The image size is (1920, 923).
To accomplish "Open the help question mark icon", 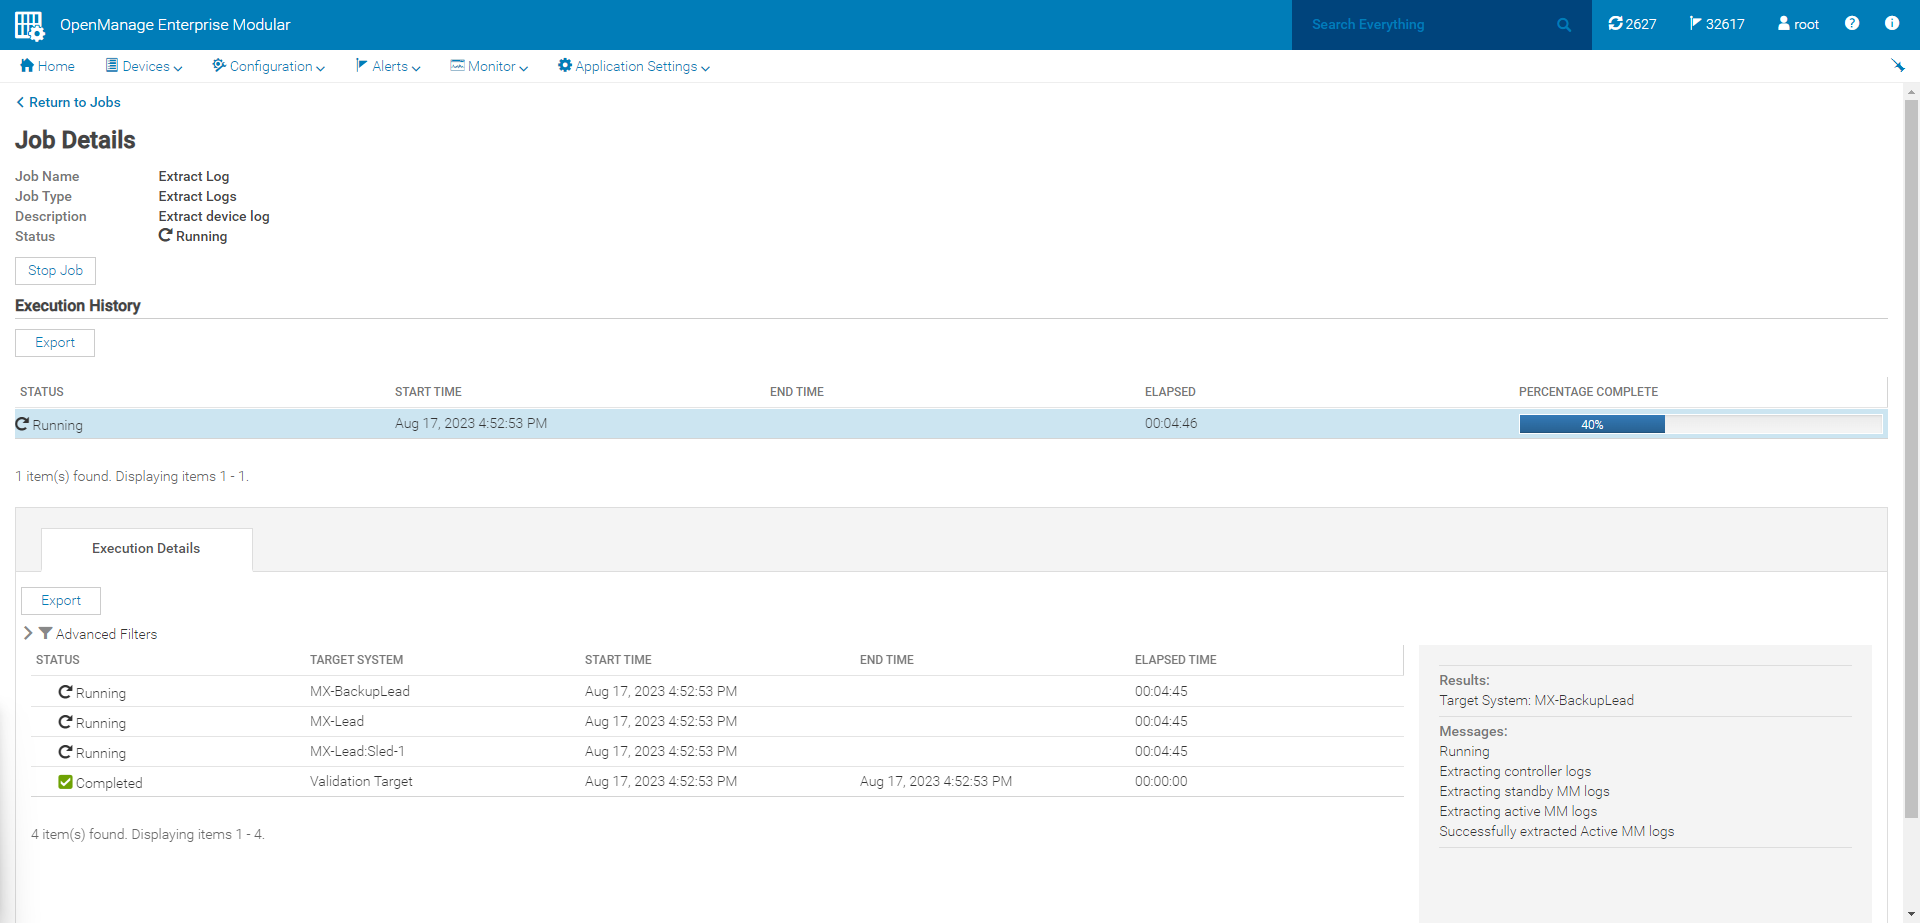I will pyautogui.click(x=1851, y=23).
